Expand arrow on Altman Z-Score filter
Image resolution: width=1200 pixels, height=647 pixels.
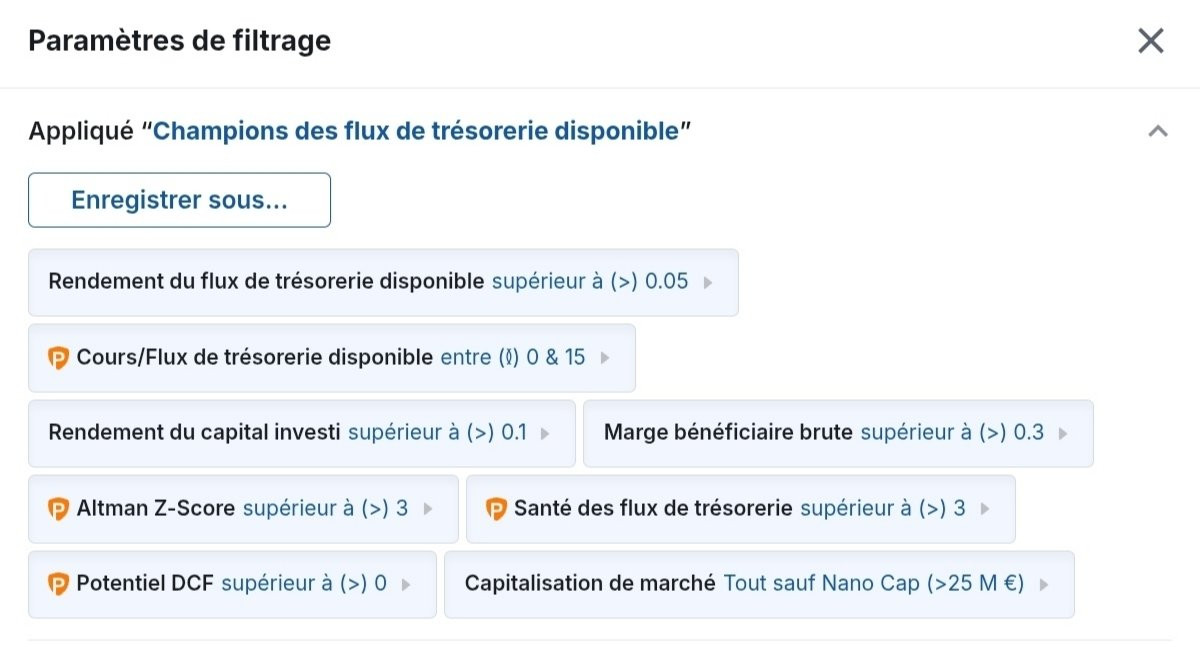click(428, 509)
